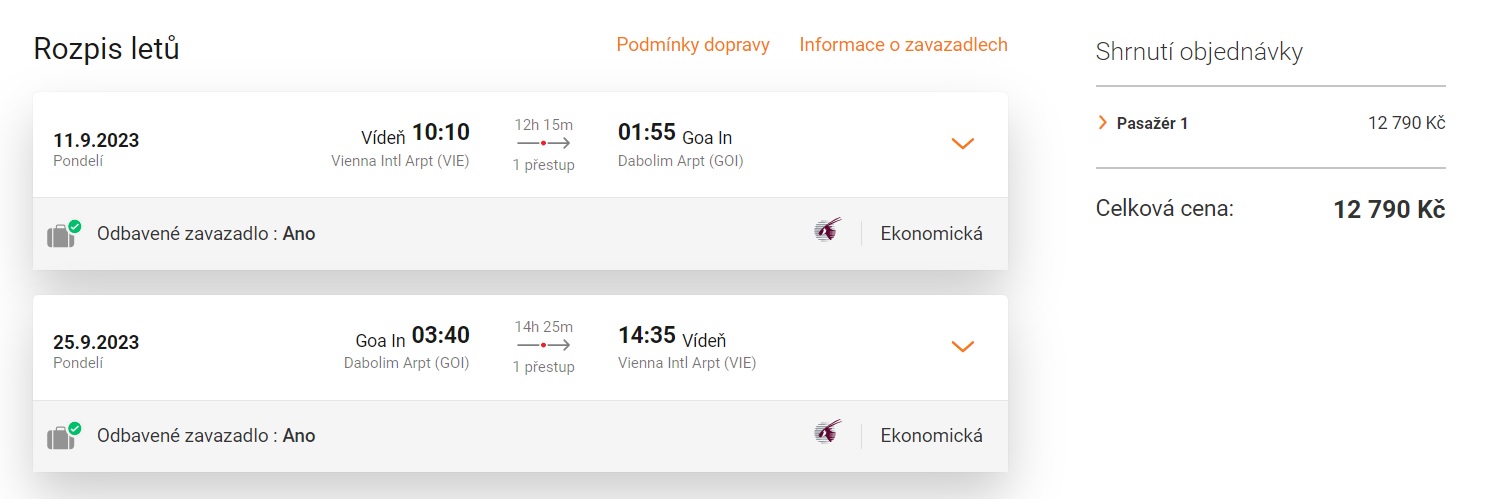Click the 03:40 departure time from Goa
The width and height of the screenshot is (1491, 499).
click(x=441, y=335)
